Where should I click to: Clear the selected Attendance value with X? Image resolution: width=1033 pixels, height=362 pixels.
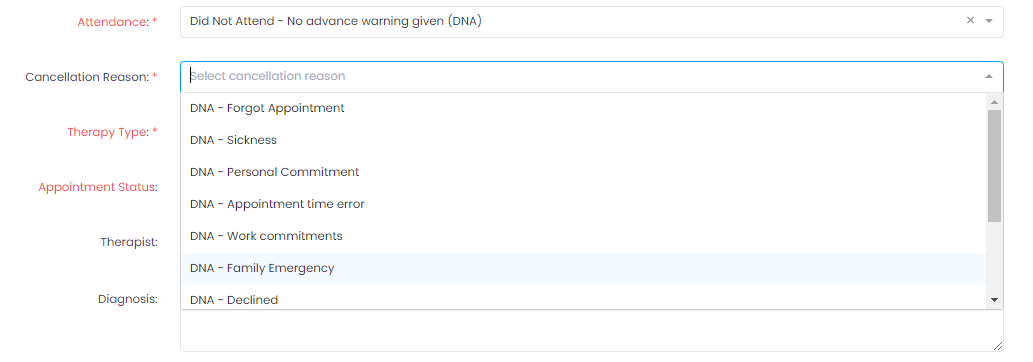point(970,20)
